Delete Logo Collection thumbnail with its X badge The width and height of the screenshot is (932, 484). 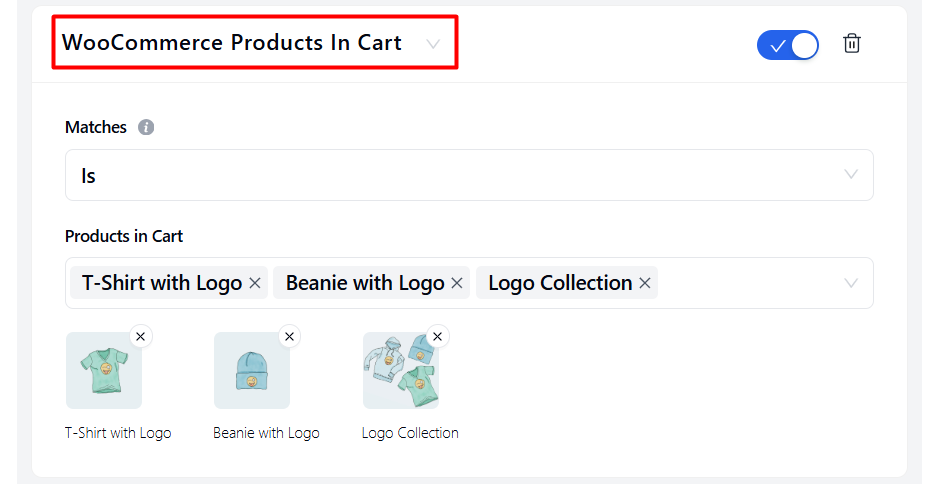pyautogui.click(x=438, y=336)
